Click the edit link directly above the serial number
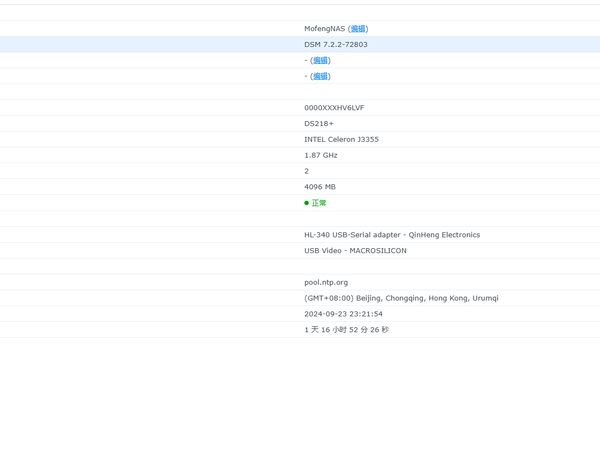Viewport: 600px width, 450px height. pyautogui.click(x=320, y=76)
